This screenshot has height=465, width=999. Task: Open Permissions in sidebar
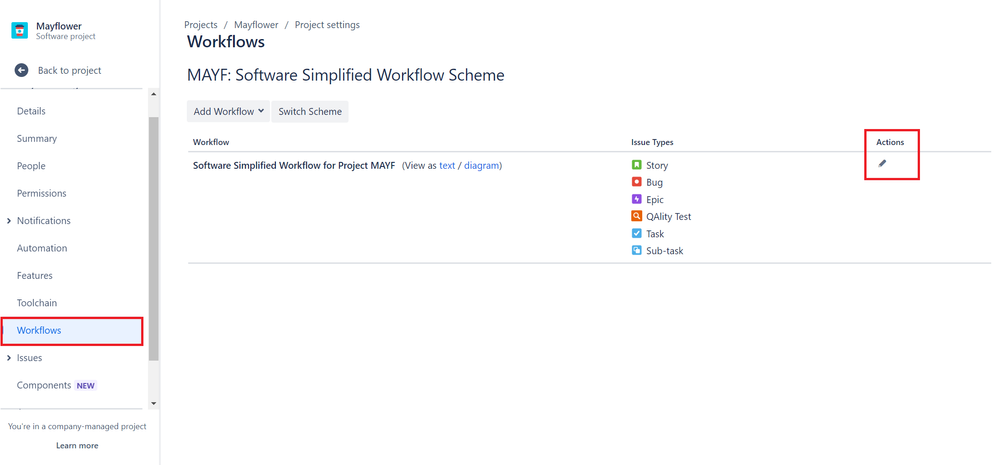[x=41, y=194]
